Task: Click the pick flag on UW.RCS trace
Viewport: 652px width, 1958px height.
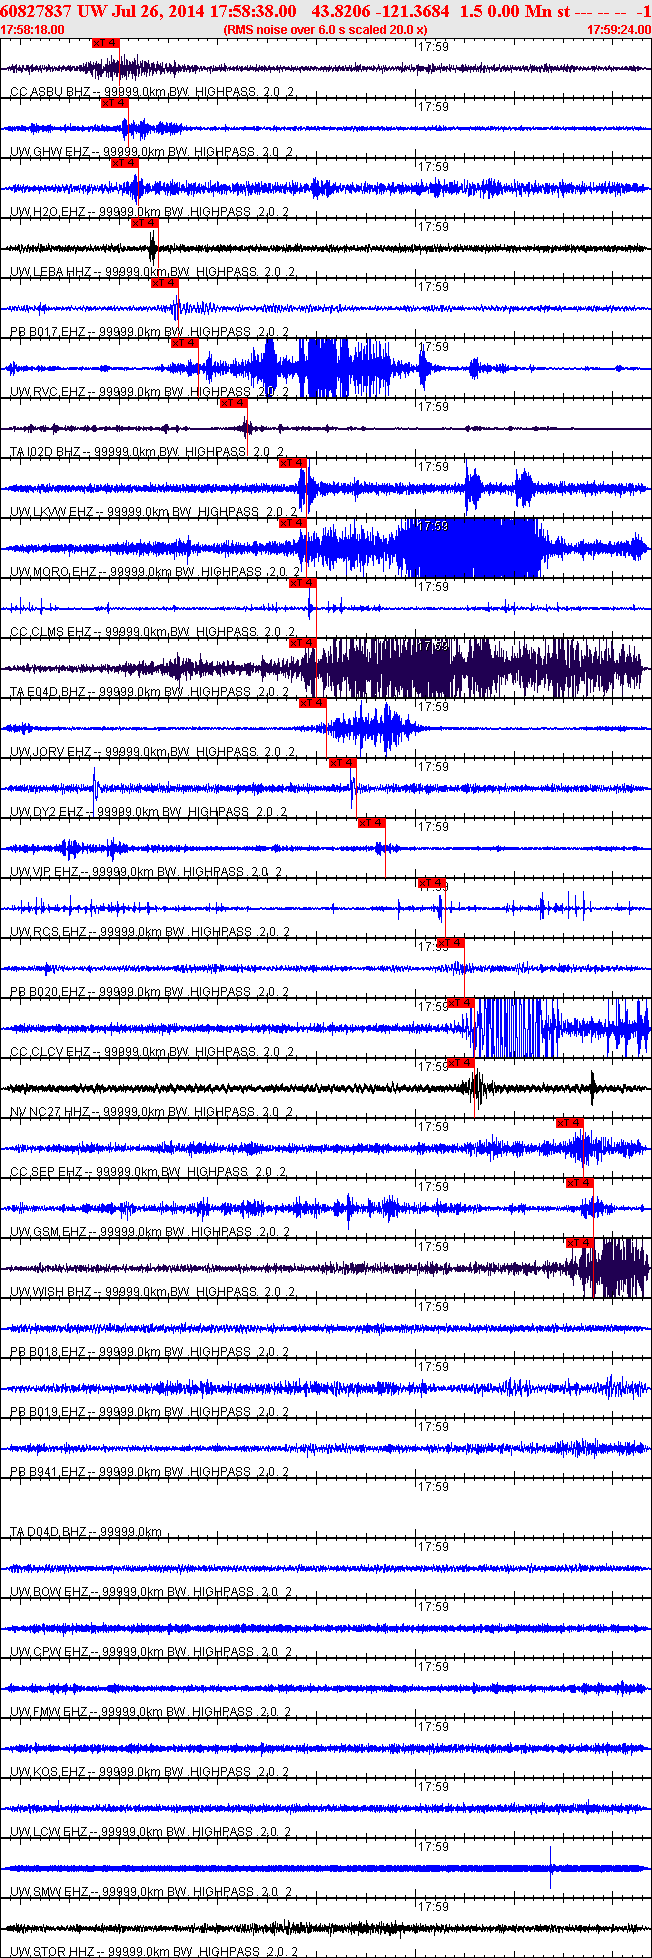Action: click(431, 883)
